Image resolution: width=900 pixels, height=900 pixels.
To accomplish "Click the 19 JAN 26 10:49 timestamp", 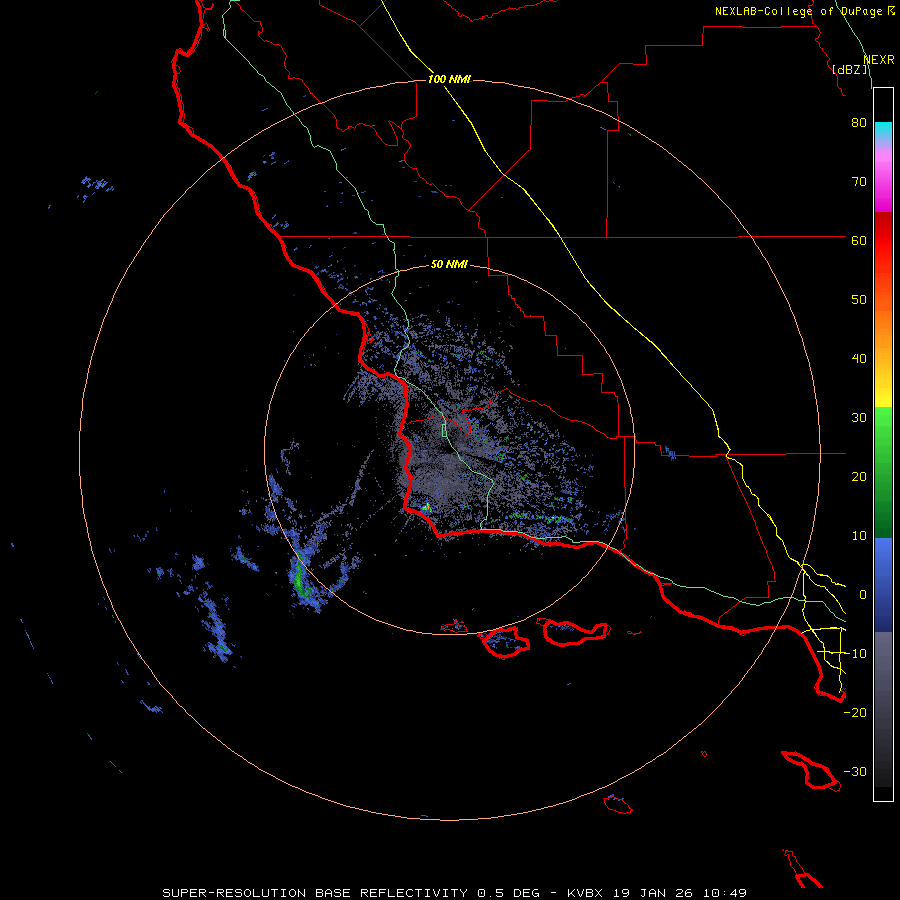I will (680, 893).
